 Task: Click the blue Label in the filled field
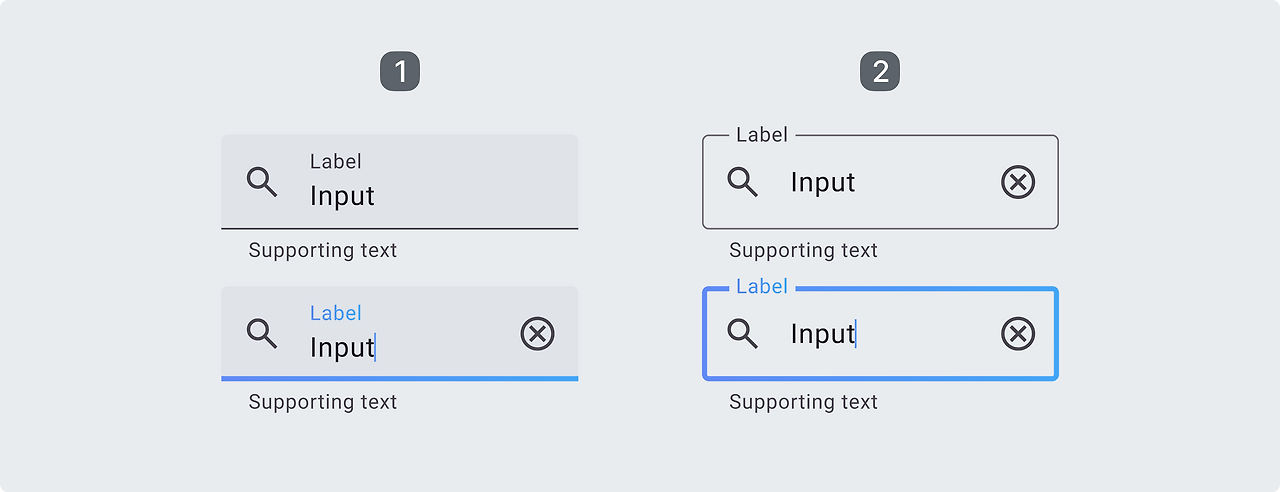(336, 313)
